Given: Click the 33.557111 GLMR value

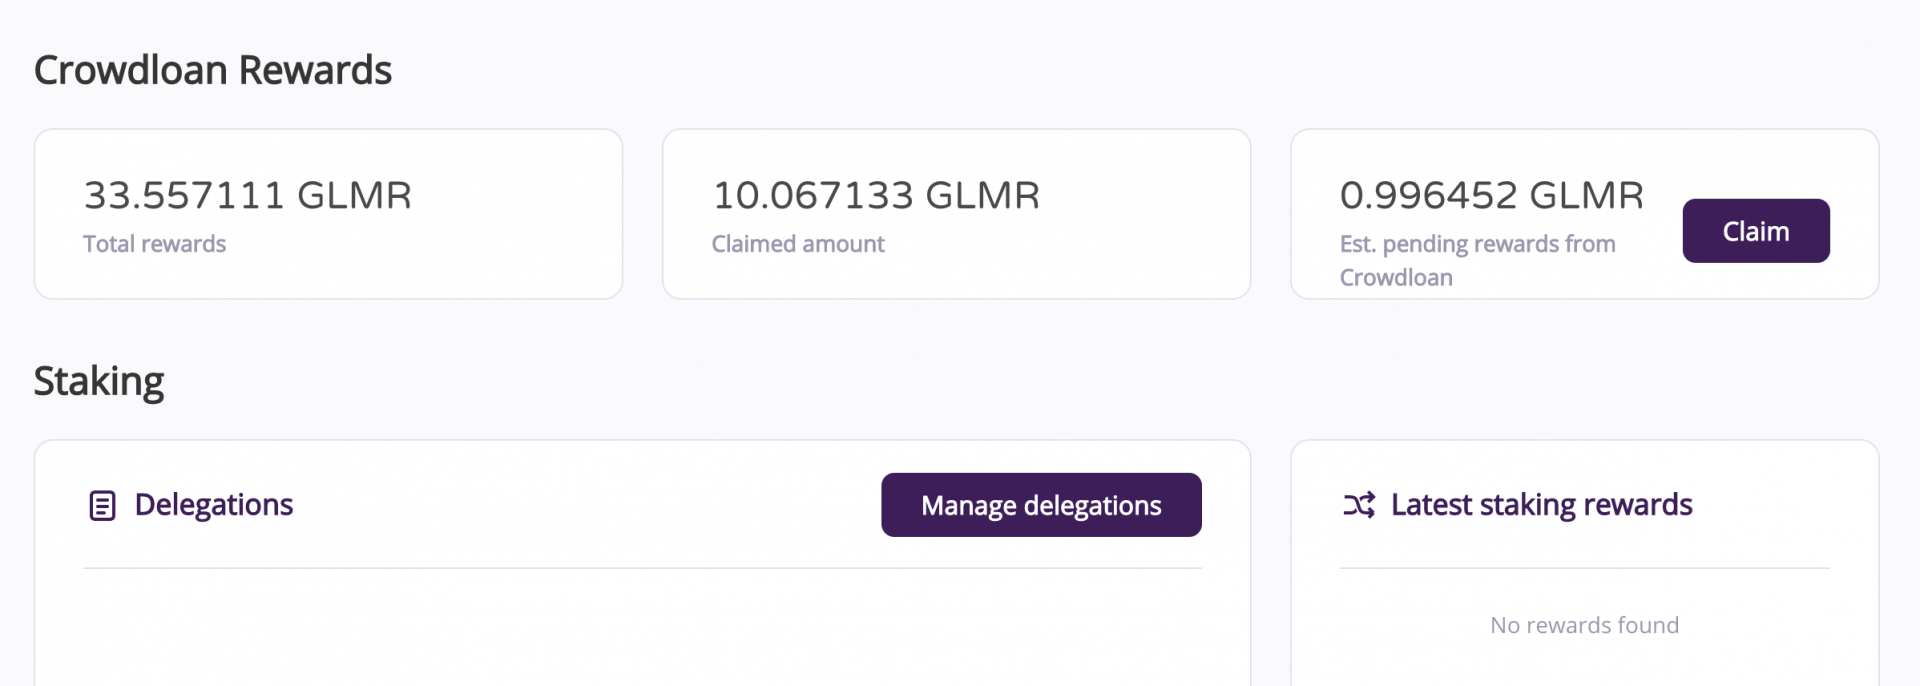Looking at the screenshot, I should pos(247,195).
